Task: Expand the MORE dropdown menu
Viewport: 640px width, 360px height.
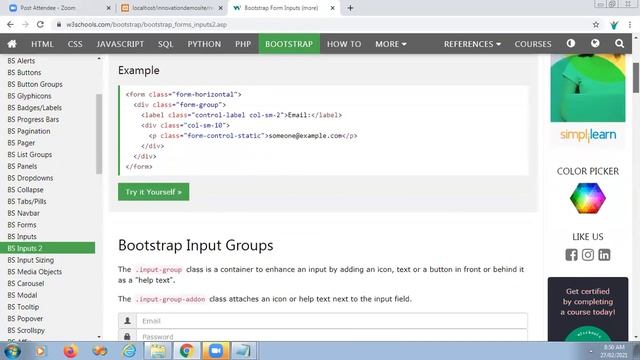Action: pos(391,44)
